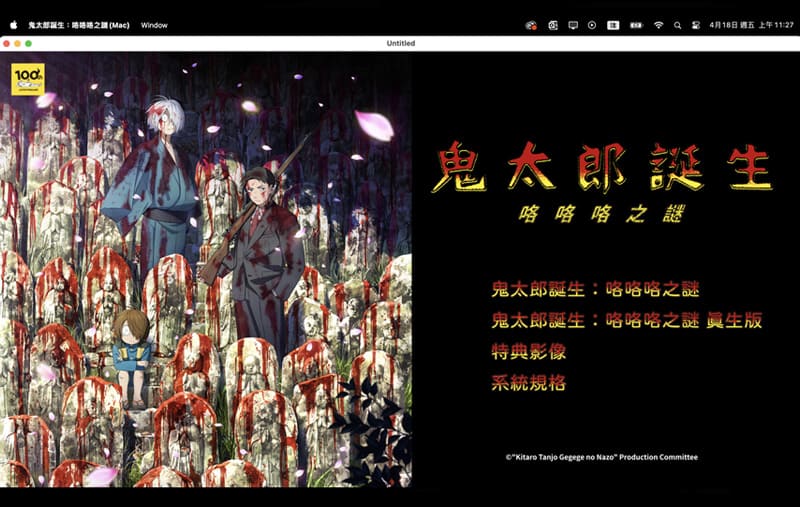Open 系統規格 system specs entry
The width and height of the screenshot is (800, 507).
point(529,383)
